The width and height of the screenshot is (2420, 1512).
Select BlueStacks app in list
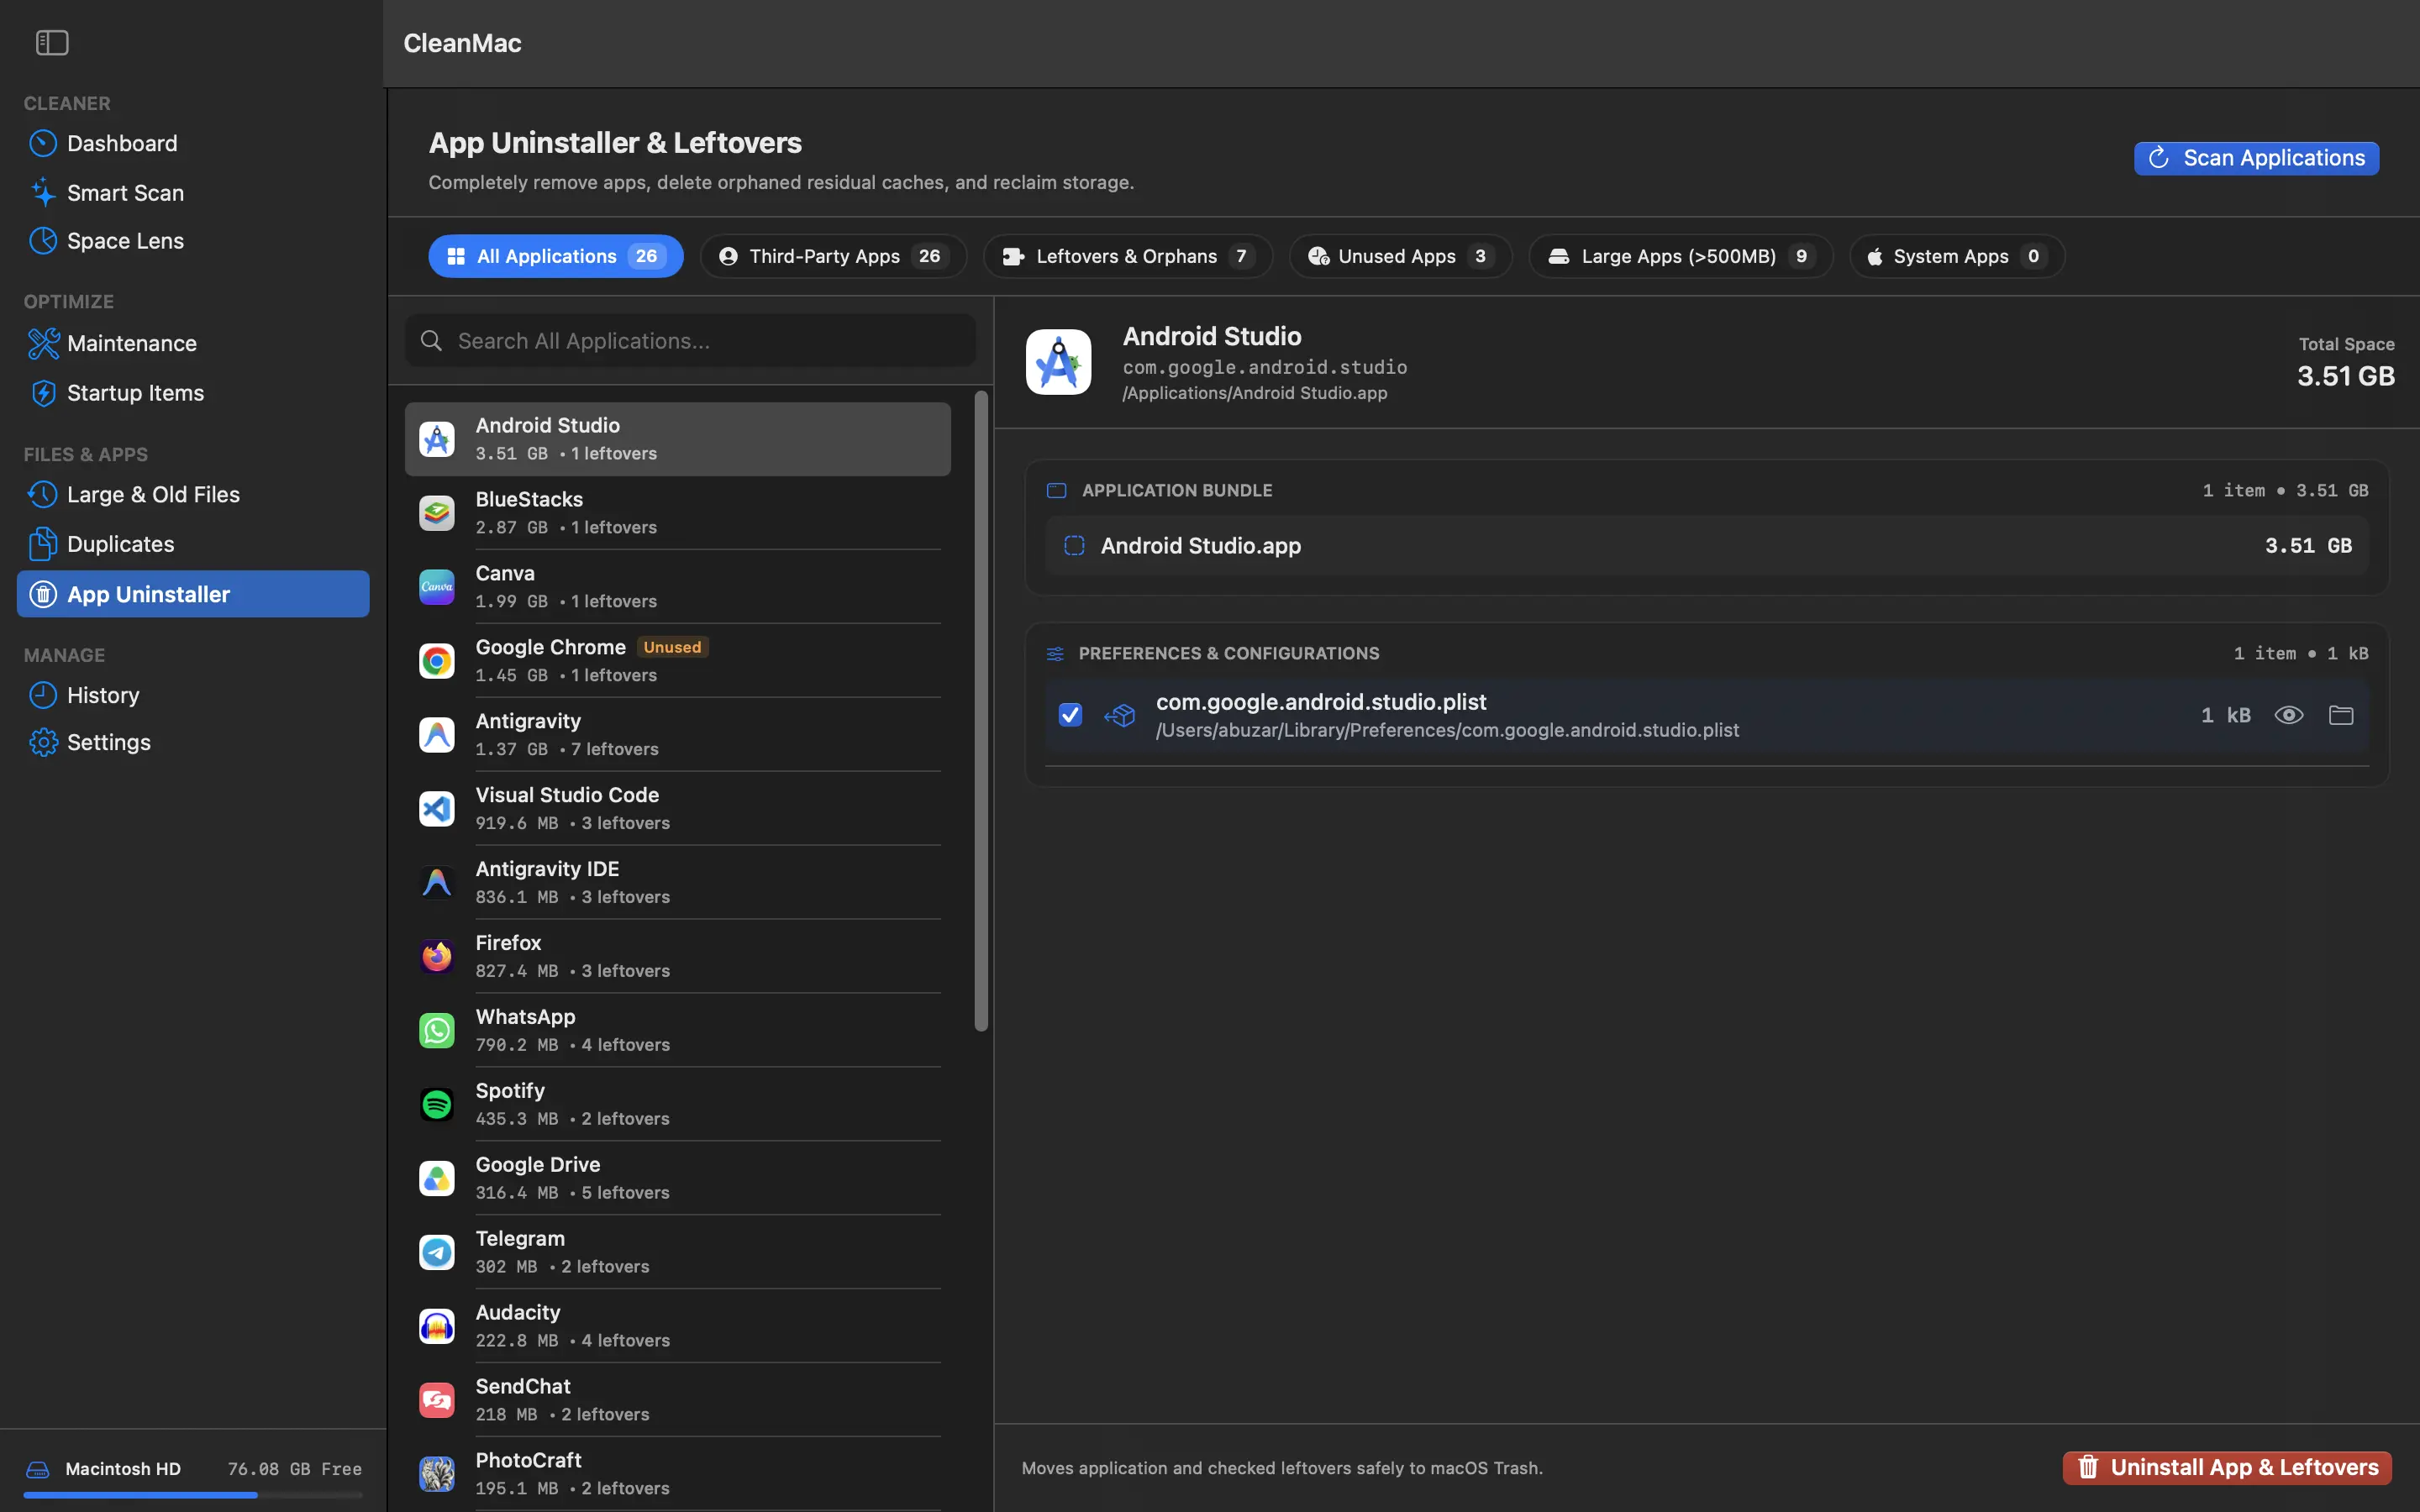click(677, 513)
